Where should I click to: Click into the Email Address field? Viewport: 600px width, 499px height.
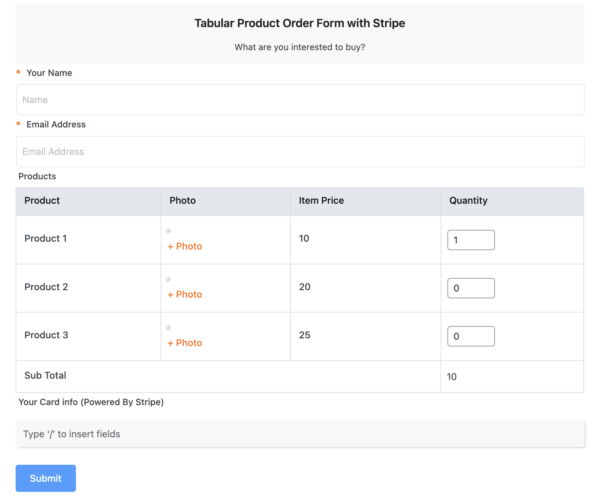[300, 152]
